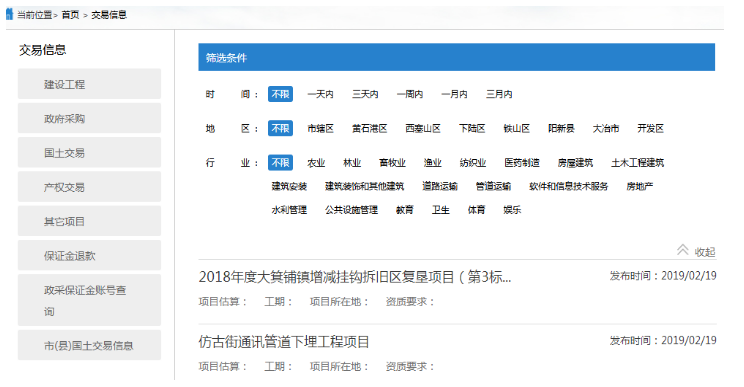This screenshot has width=744, height=387.
Task: Open 保证金退款 sidebar item
Action: 89,255
